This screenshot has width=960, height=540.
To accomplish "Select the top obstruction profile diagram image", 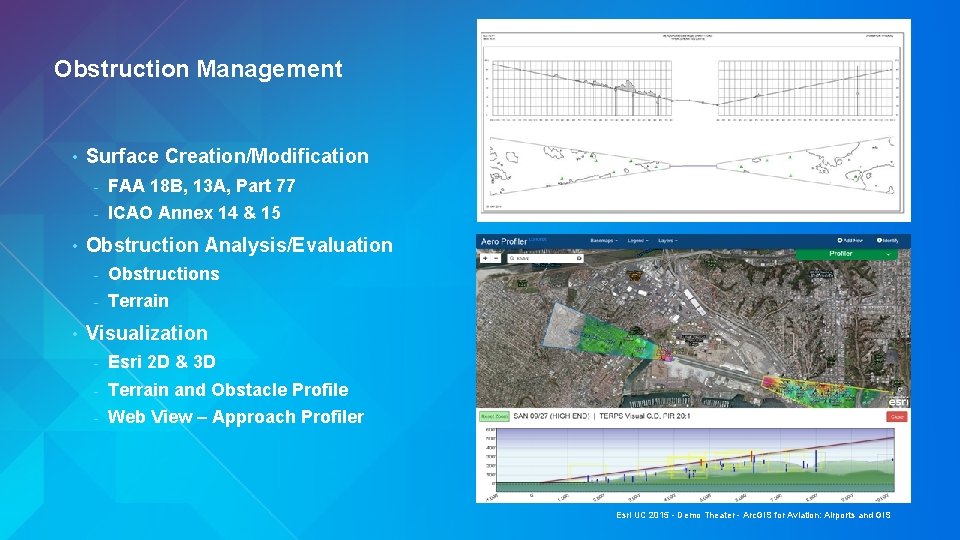I will point(694,121).
